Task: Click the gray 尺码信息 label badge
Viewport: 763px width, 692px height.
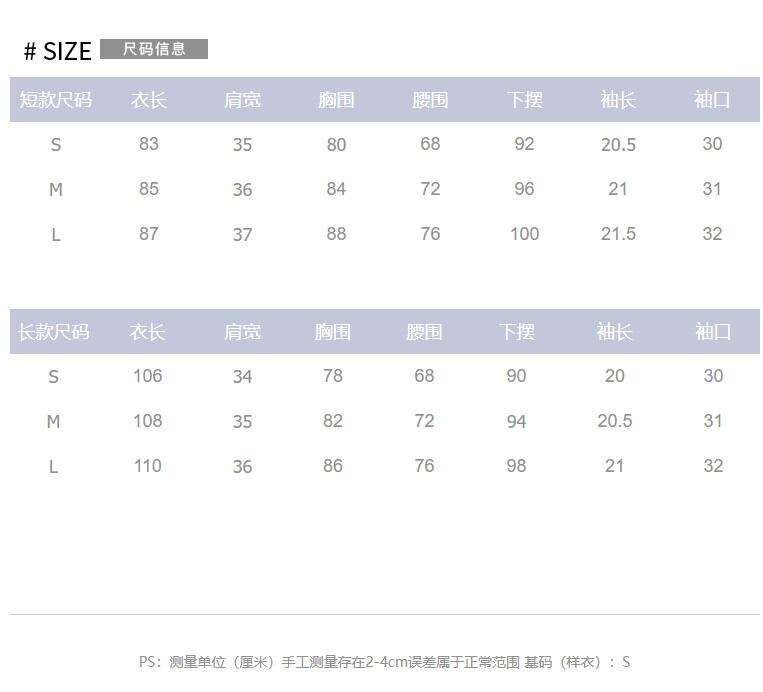Action: [154, 49]
